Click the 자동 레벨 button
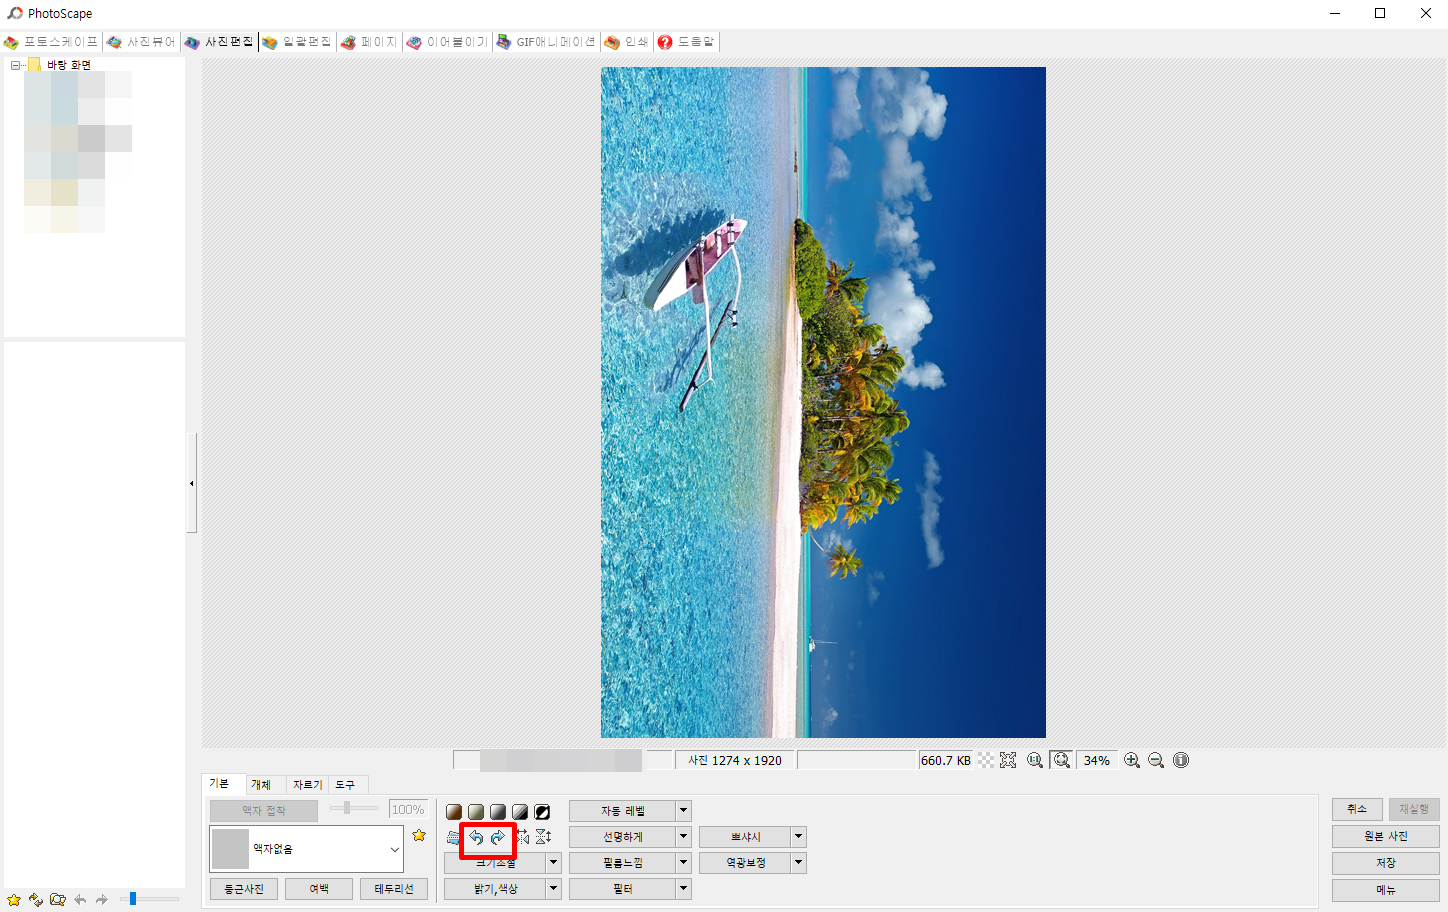The width and height of the screenshot is (1448, 912). [623, 811]
